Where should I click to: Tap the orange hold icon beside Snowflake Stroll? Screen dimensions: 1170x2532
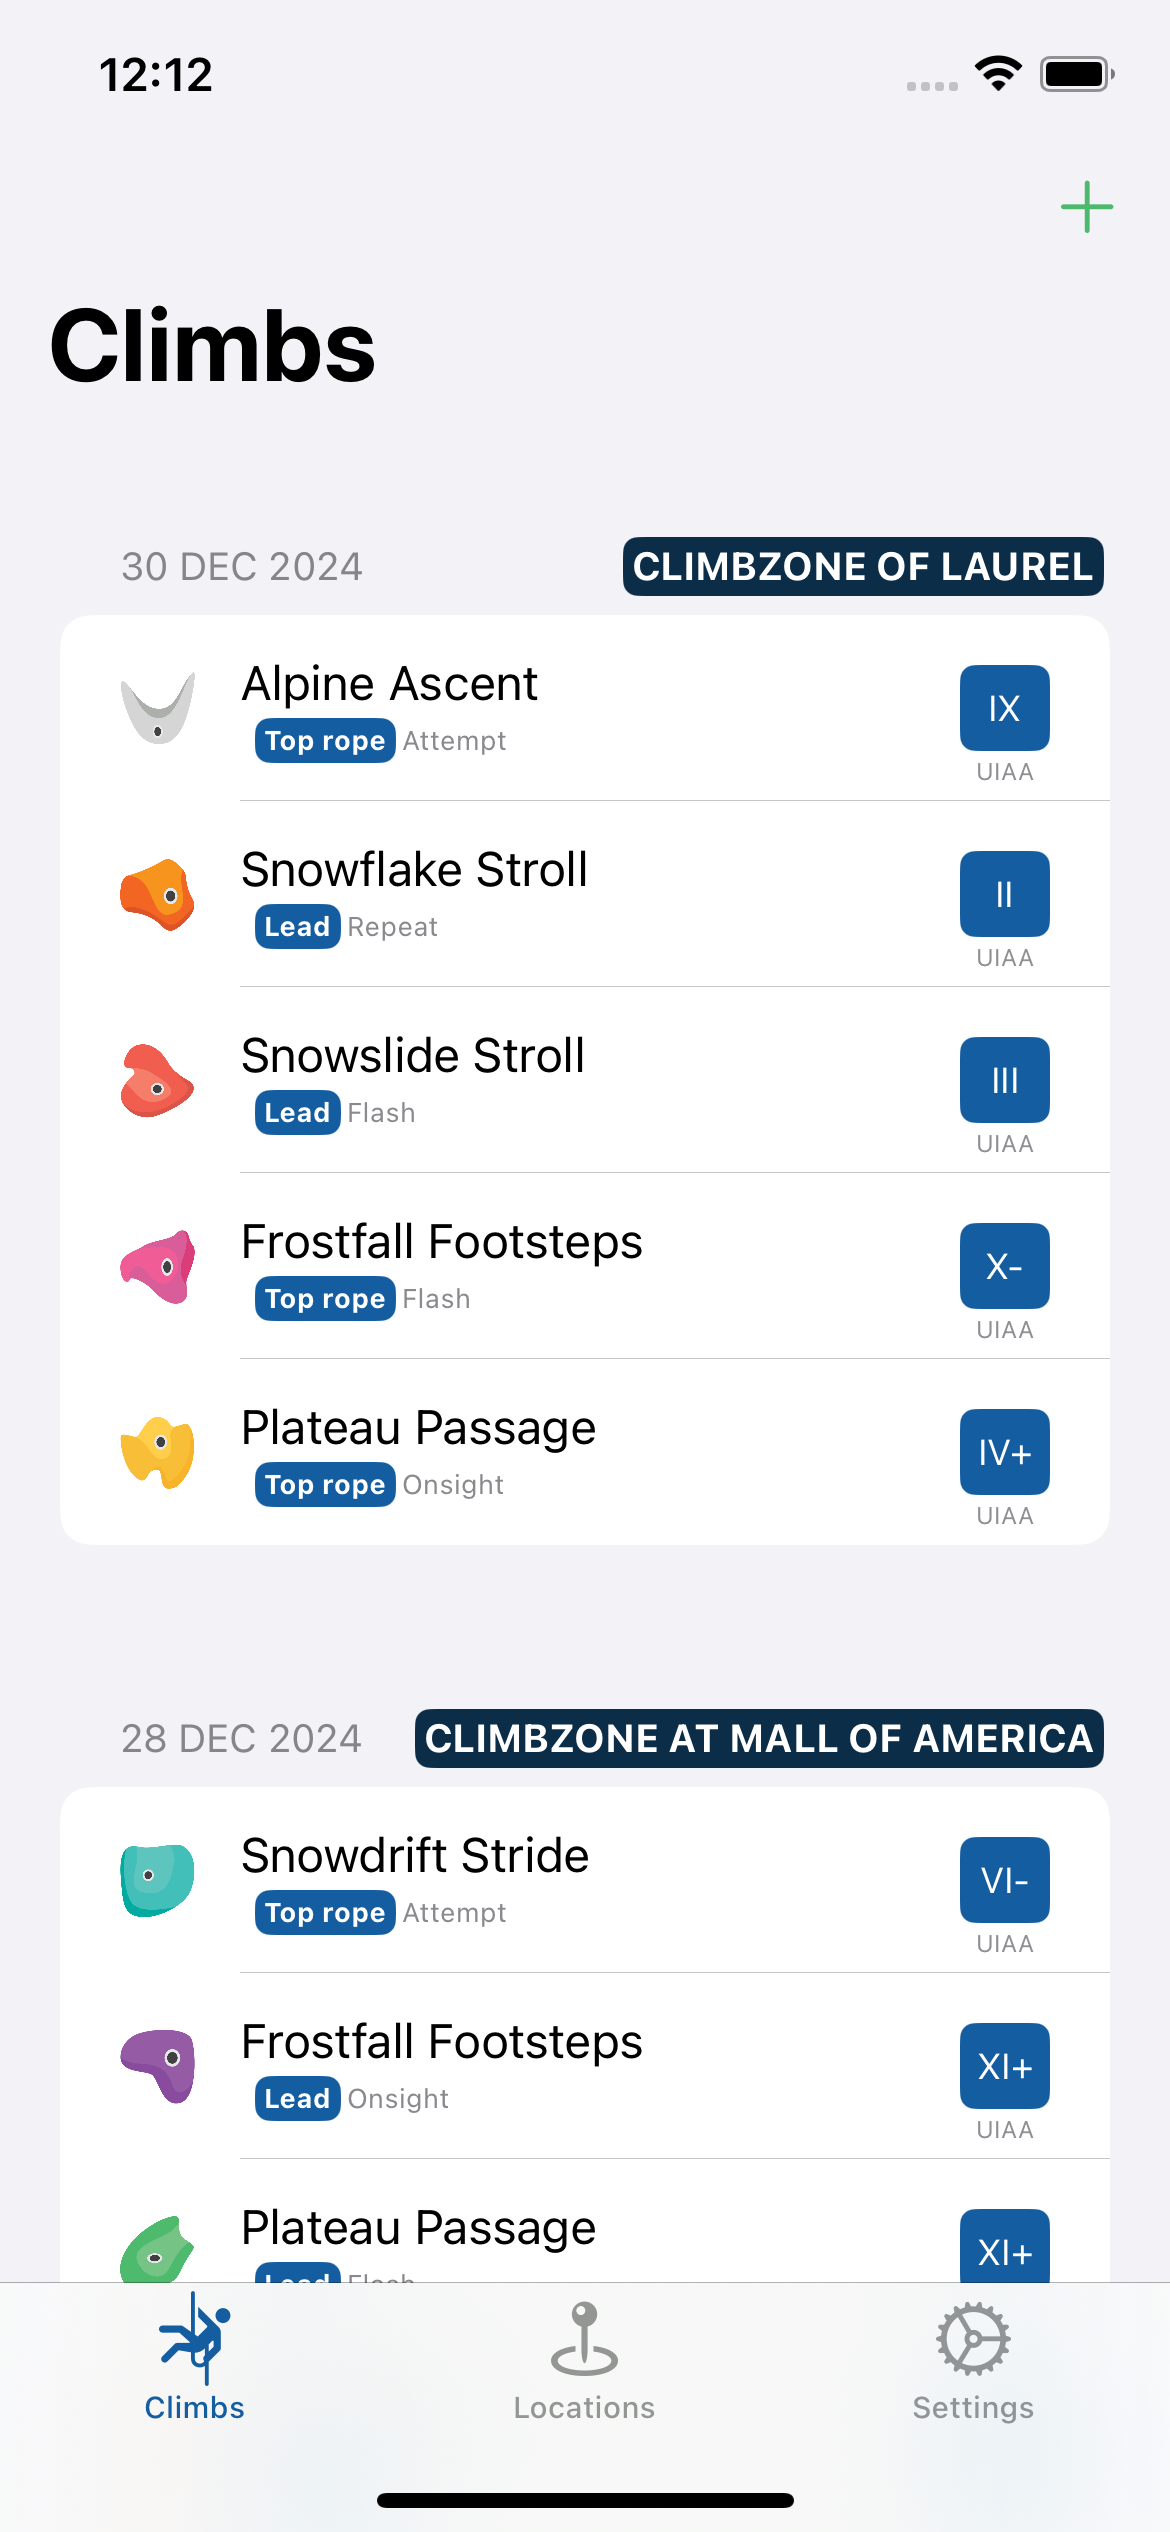157,894
